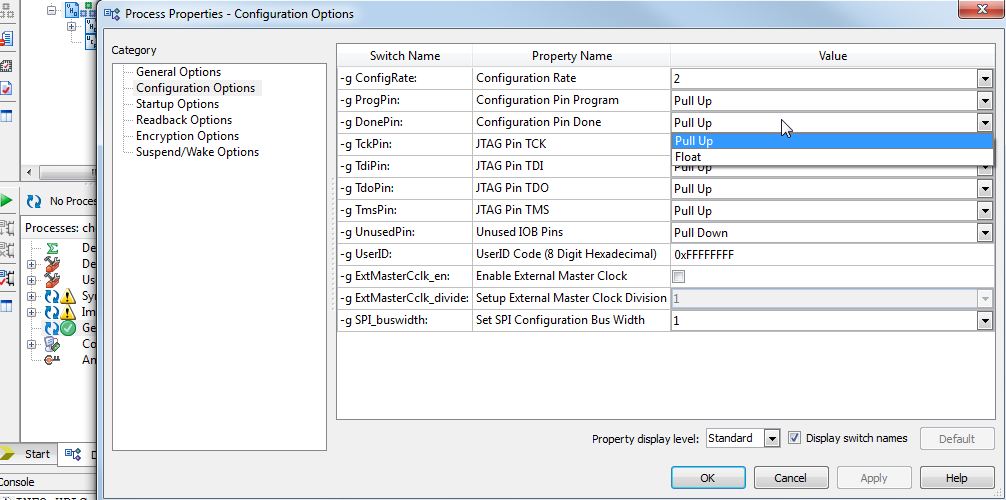Image resolution: width=1006 pixels, height=500 pixels.
Task: Select Startup Options category
Action: point(177,104)
